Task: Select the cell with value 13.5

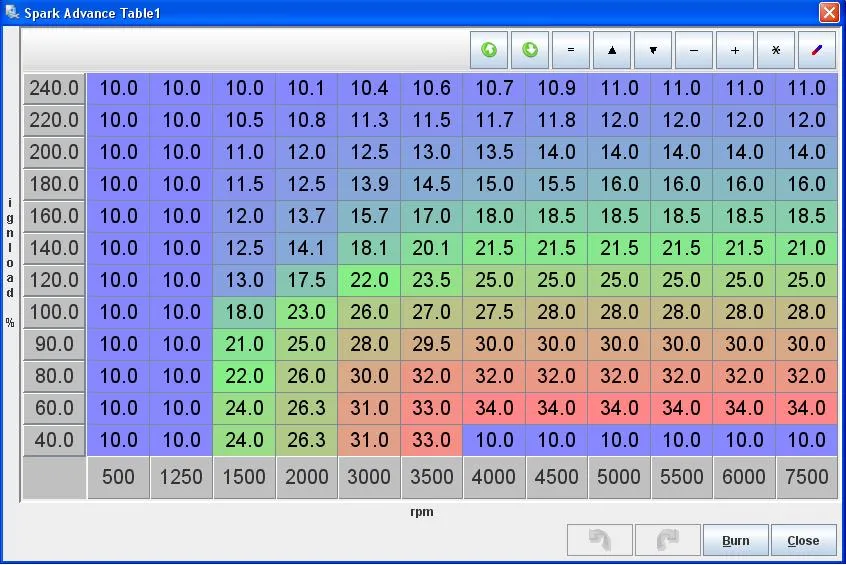Action: click(494, 152)
